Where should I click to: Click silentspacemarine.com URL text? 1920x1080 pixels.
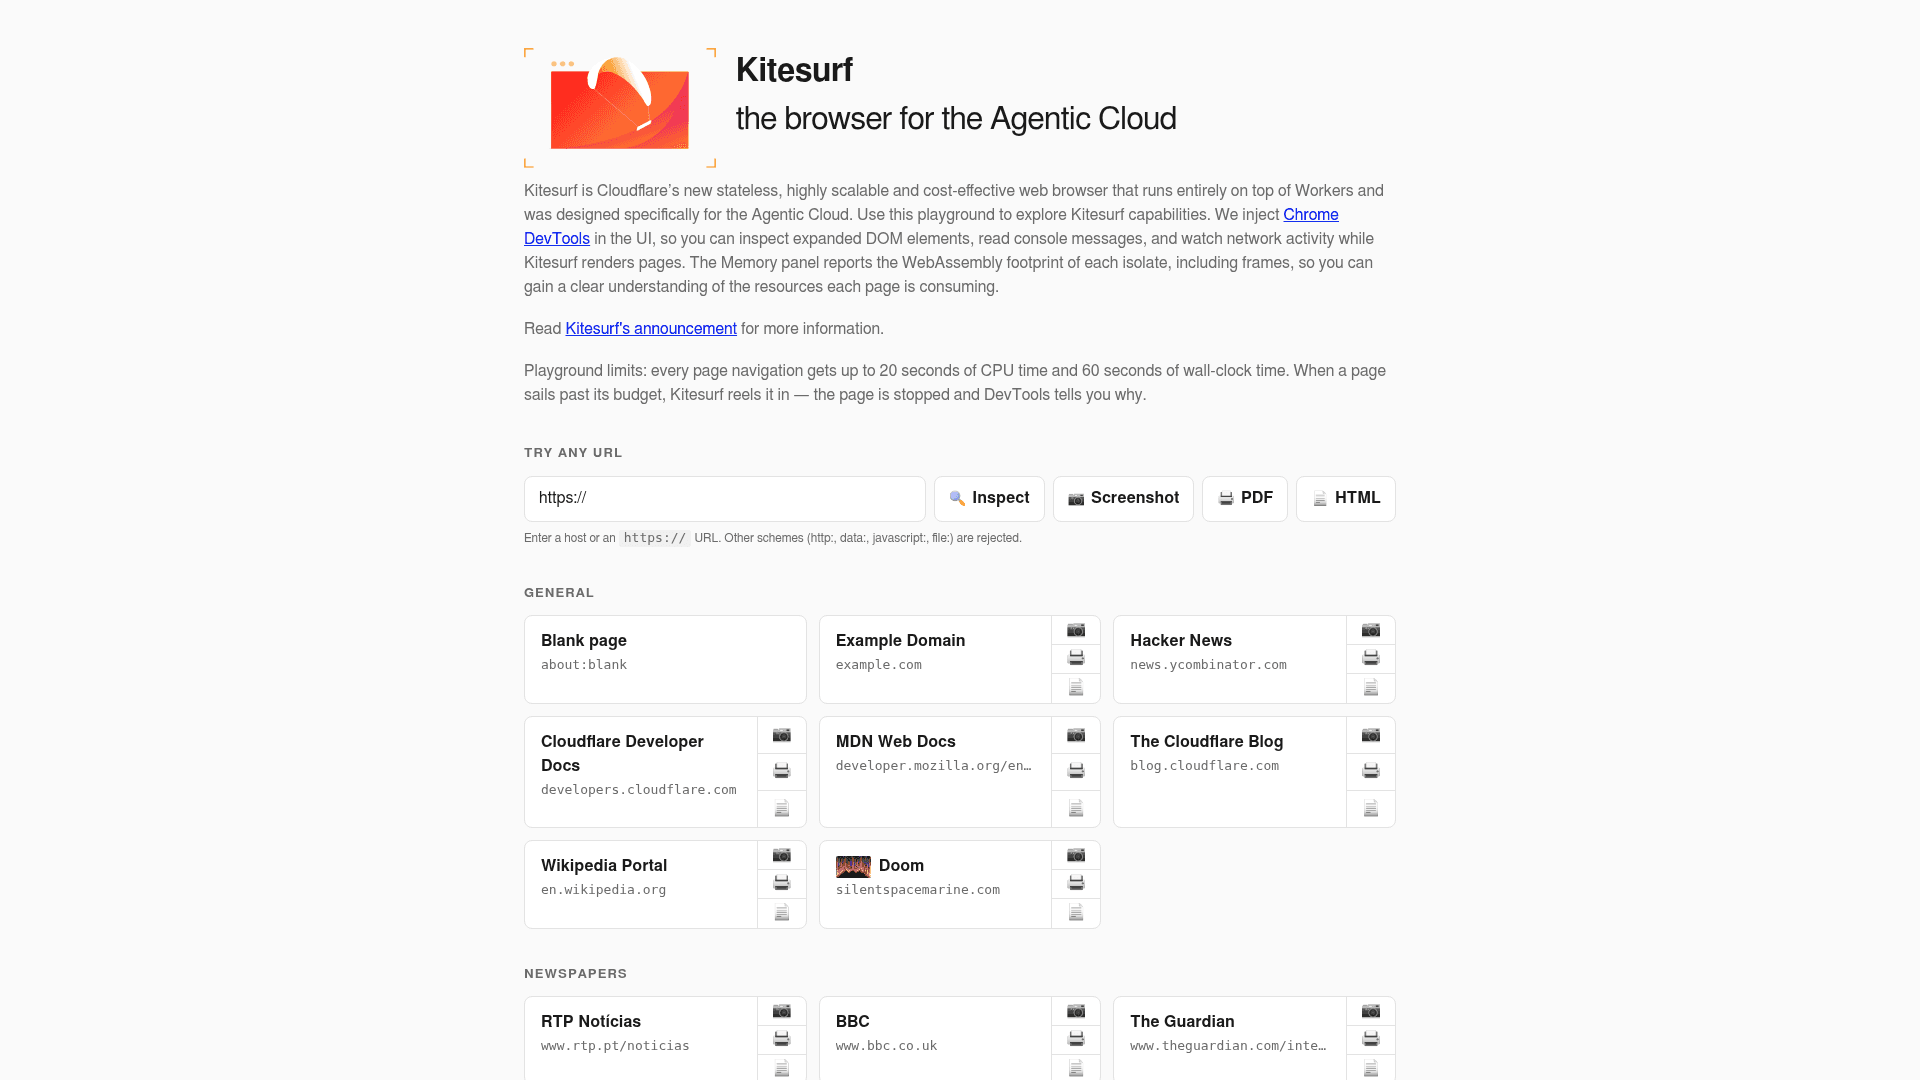pos(918,889)
